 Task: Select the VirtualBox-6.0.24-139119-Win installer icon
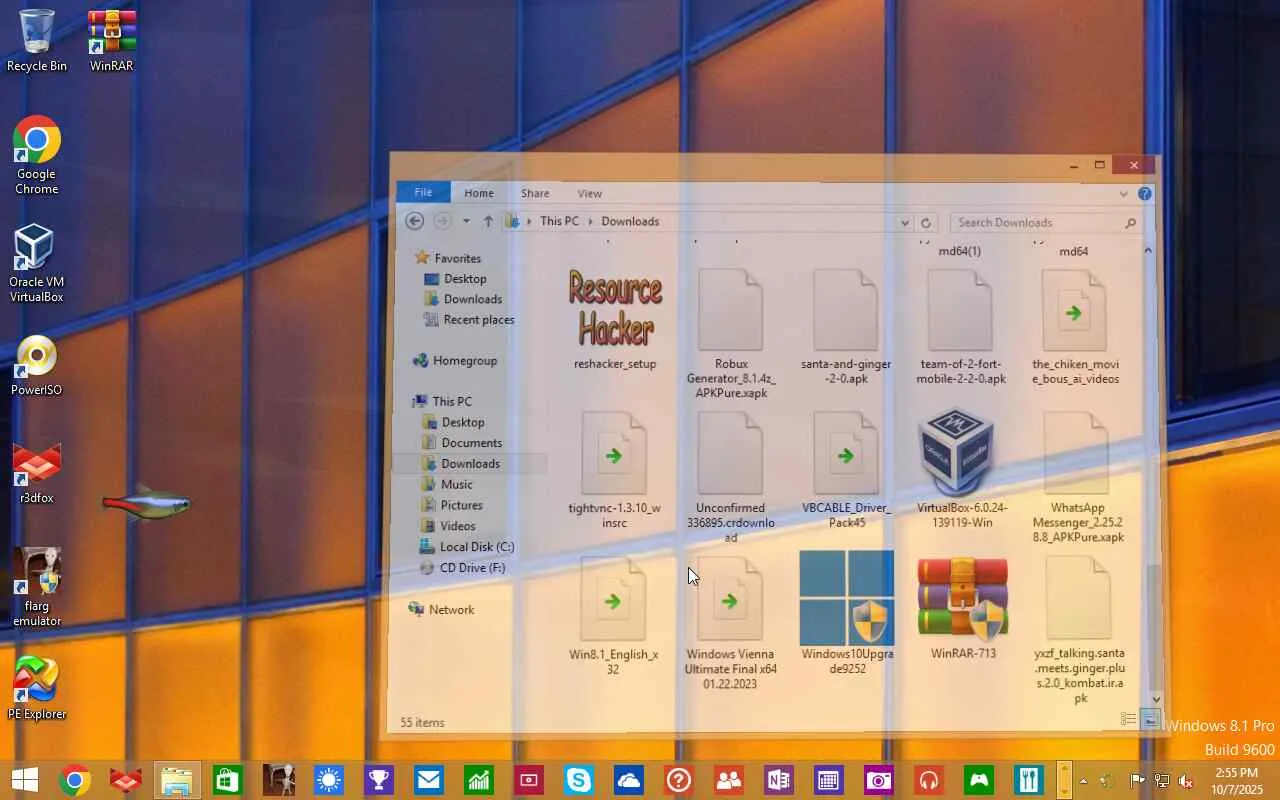click(x=956, y=452)
